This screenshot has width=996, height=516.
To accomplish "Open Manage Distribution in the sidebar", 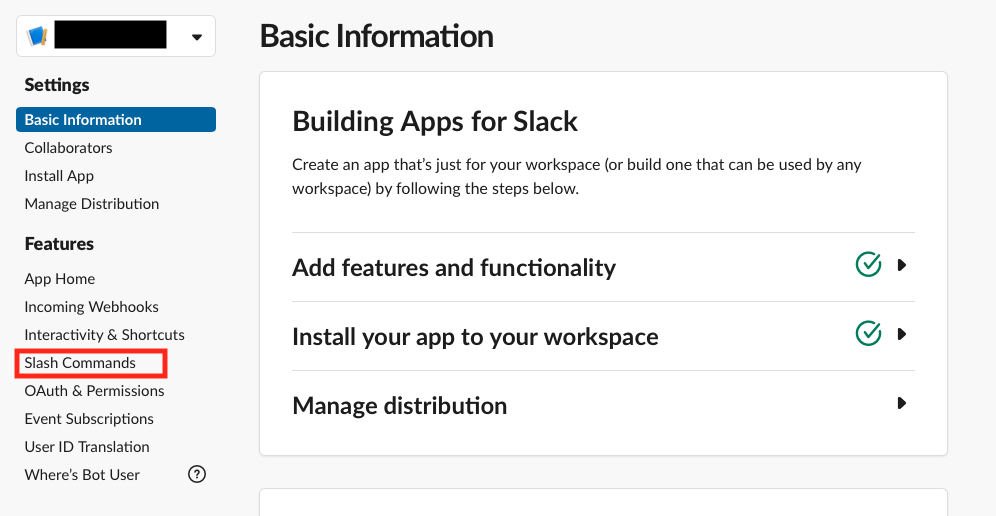I will (91, 203).
